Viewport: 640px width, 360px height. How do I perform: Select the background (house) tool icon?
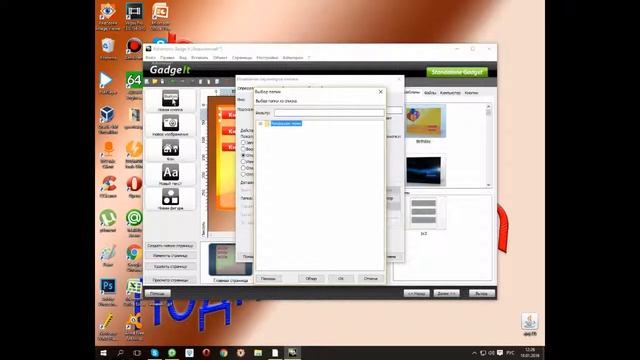coord(170,149)
